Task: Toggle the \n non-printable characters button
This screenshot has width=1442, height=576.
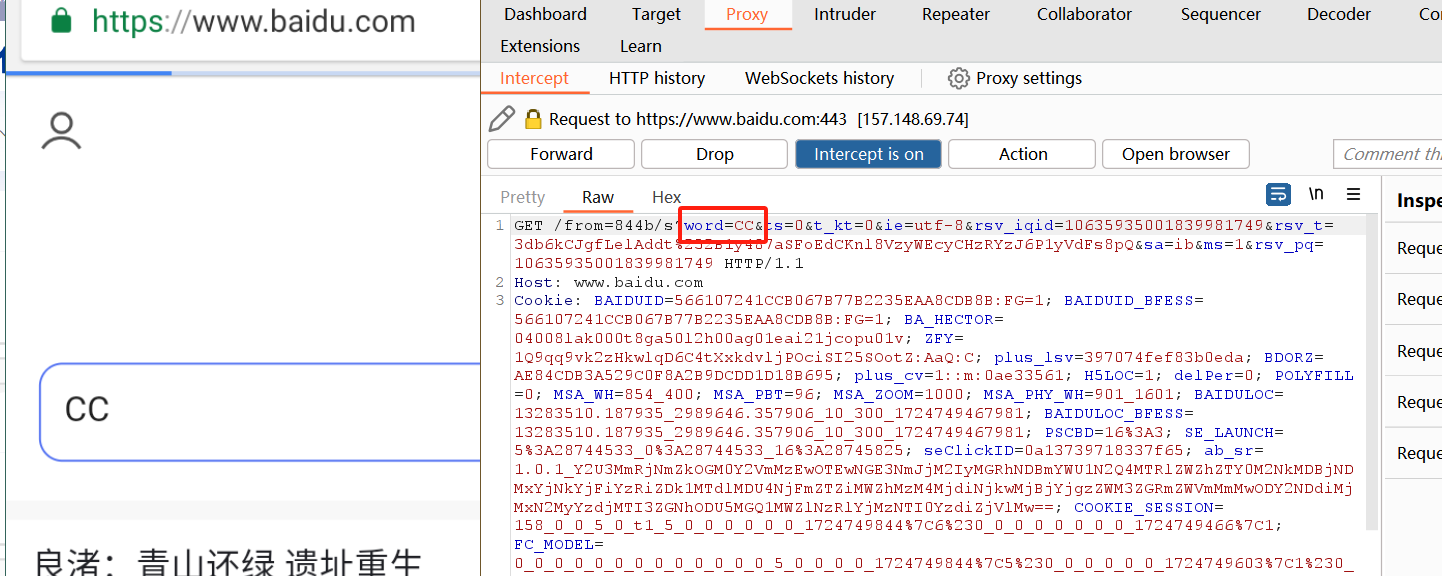Action: tap(1316, 194)
